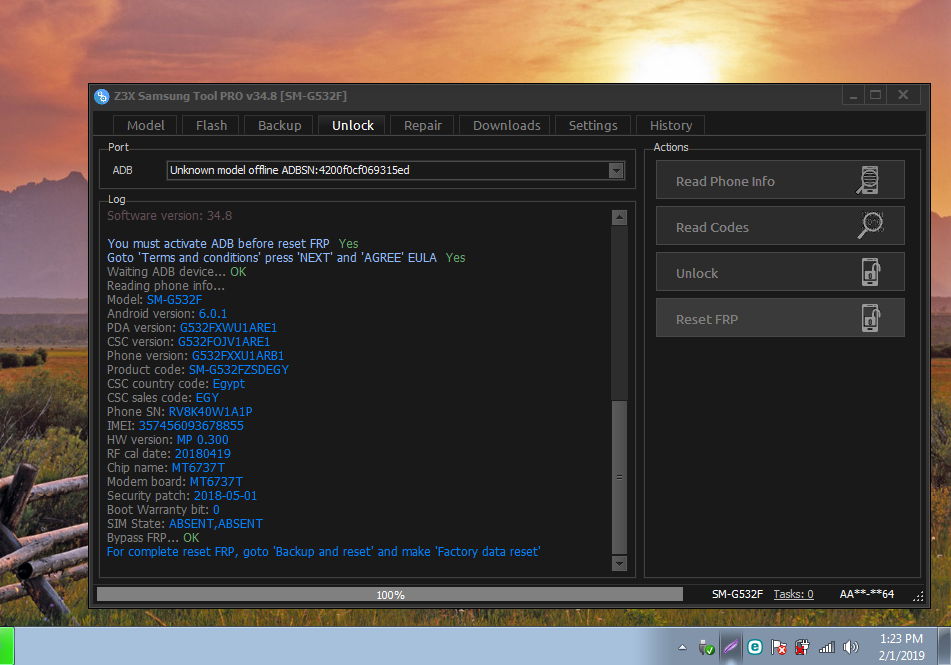Click the AA**-**64 card serial text
951x665 pixels.
coord(866,594)
